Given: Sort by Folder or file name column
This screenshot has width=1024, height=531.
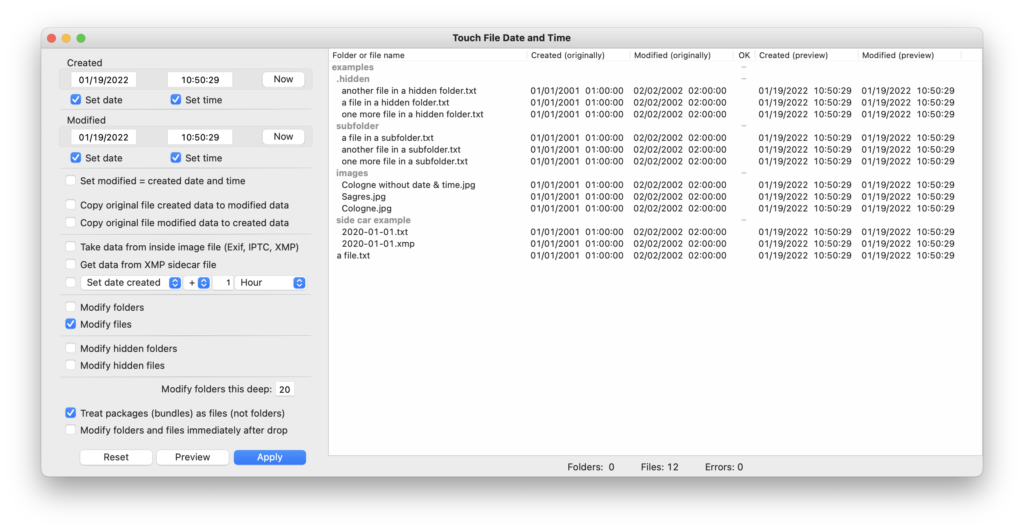Looking at the screenshot, I should 428,56.
